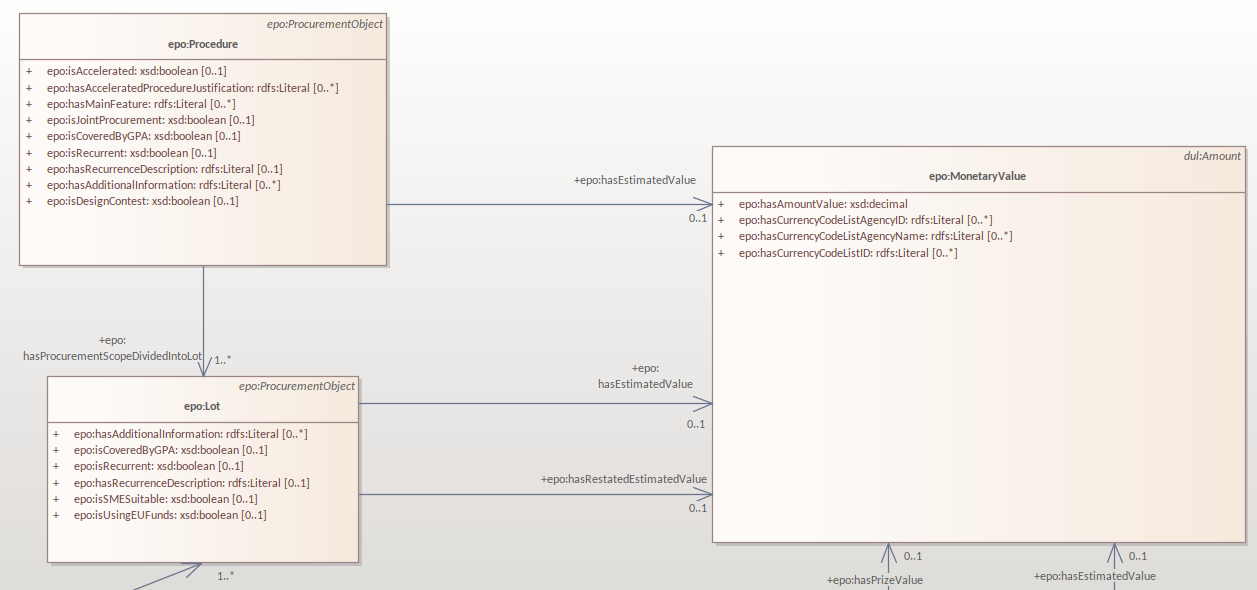Click the dul:Amount stereotype label

coord(1211,156)
